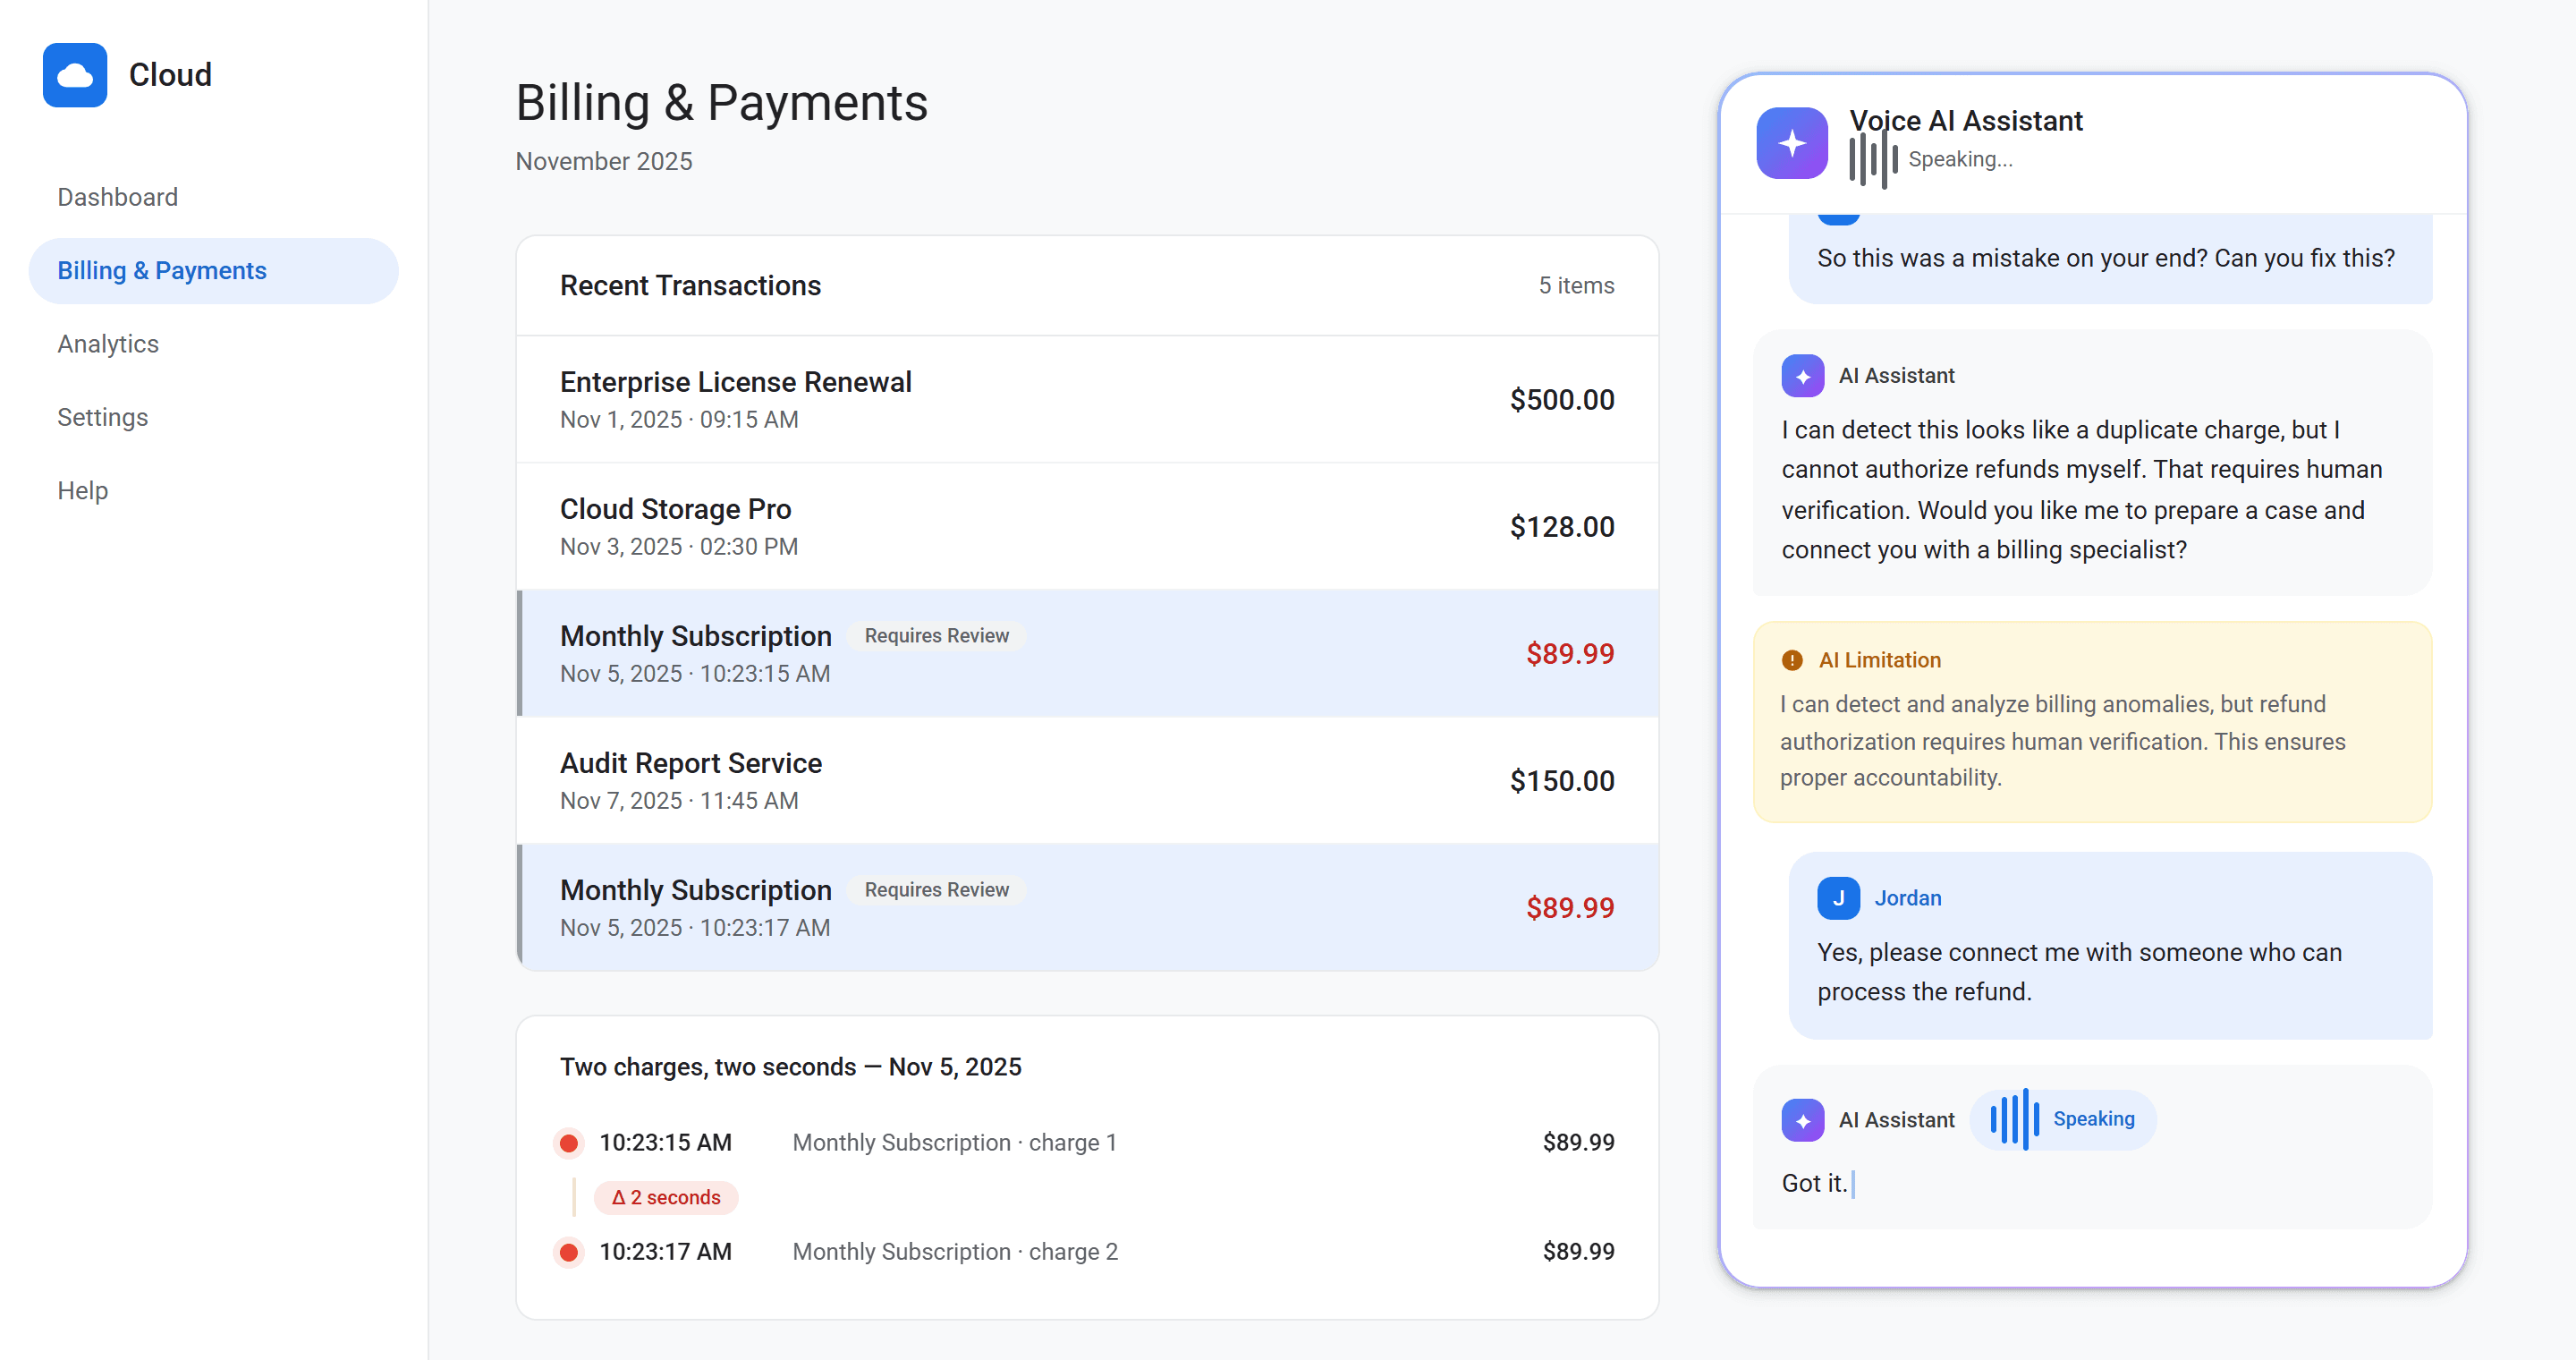Click the 'Got it.' message text
Screen dimensions: 2576x1360
(1814, 1184)
